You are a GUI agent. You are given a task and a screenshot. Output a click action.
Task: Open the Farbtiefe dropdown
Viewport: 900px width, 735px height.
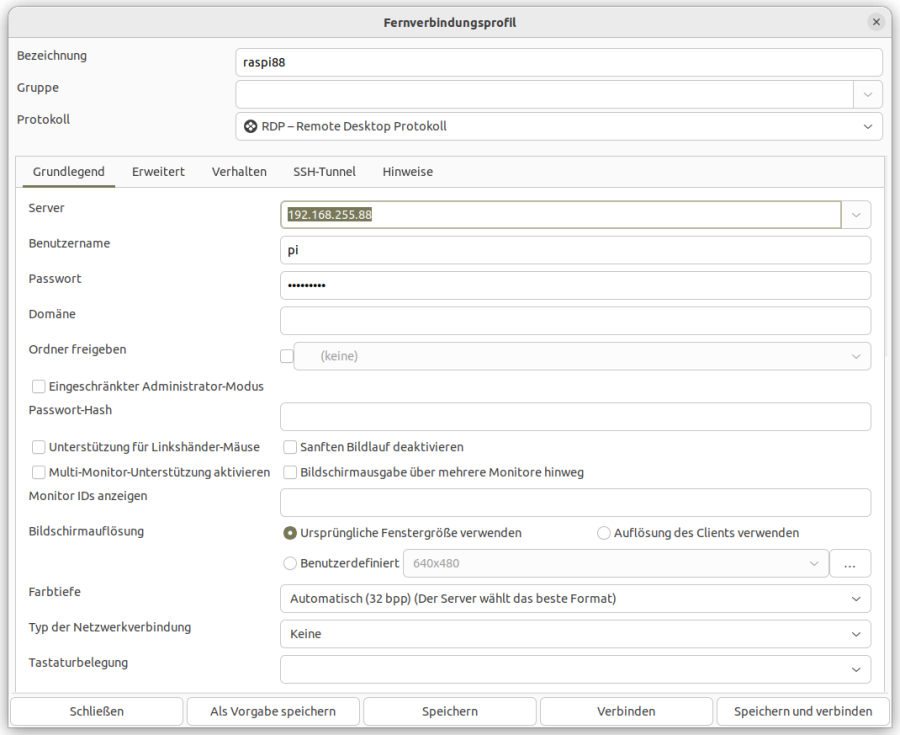pyautogui.click(x=574, y=599)
